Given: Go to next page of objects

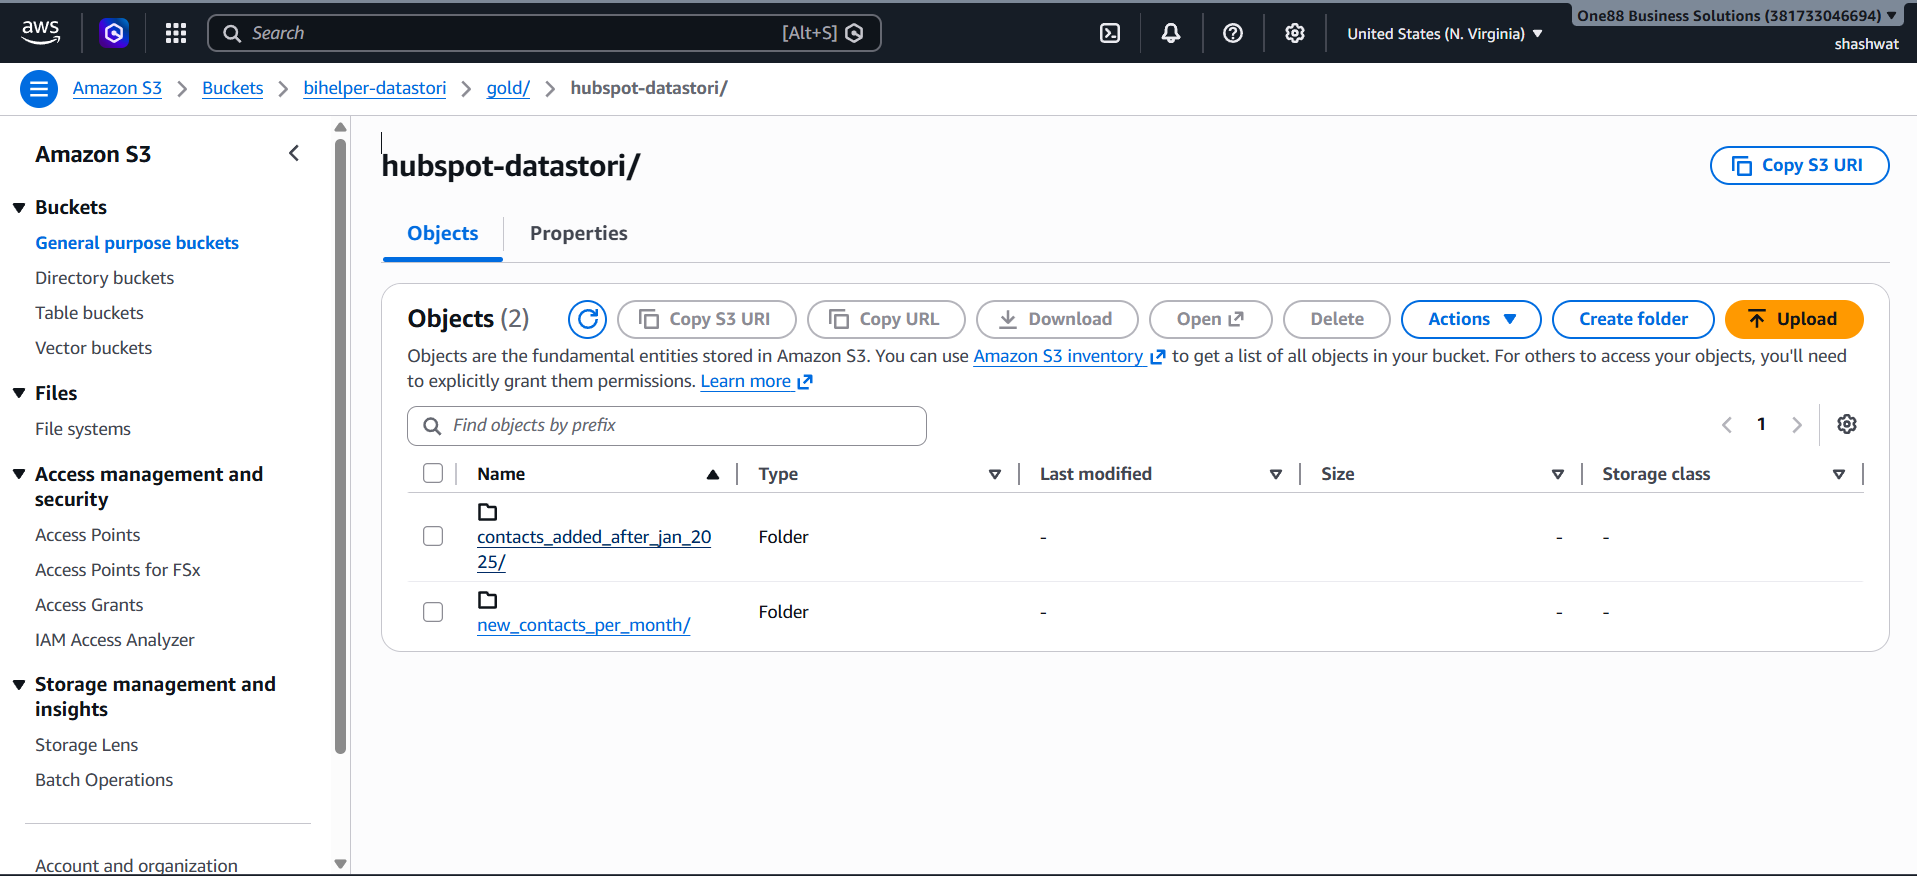Looking at the screenshot, I should click(1797, 425).
